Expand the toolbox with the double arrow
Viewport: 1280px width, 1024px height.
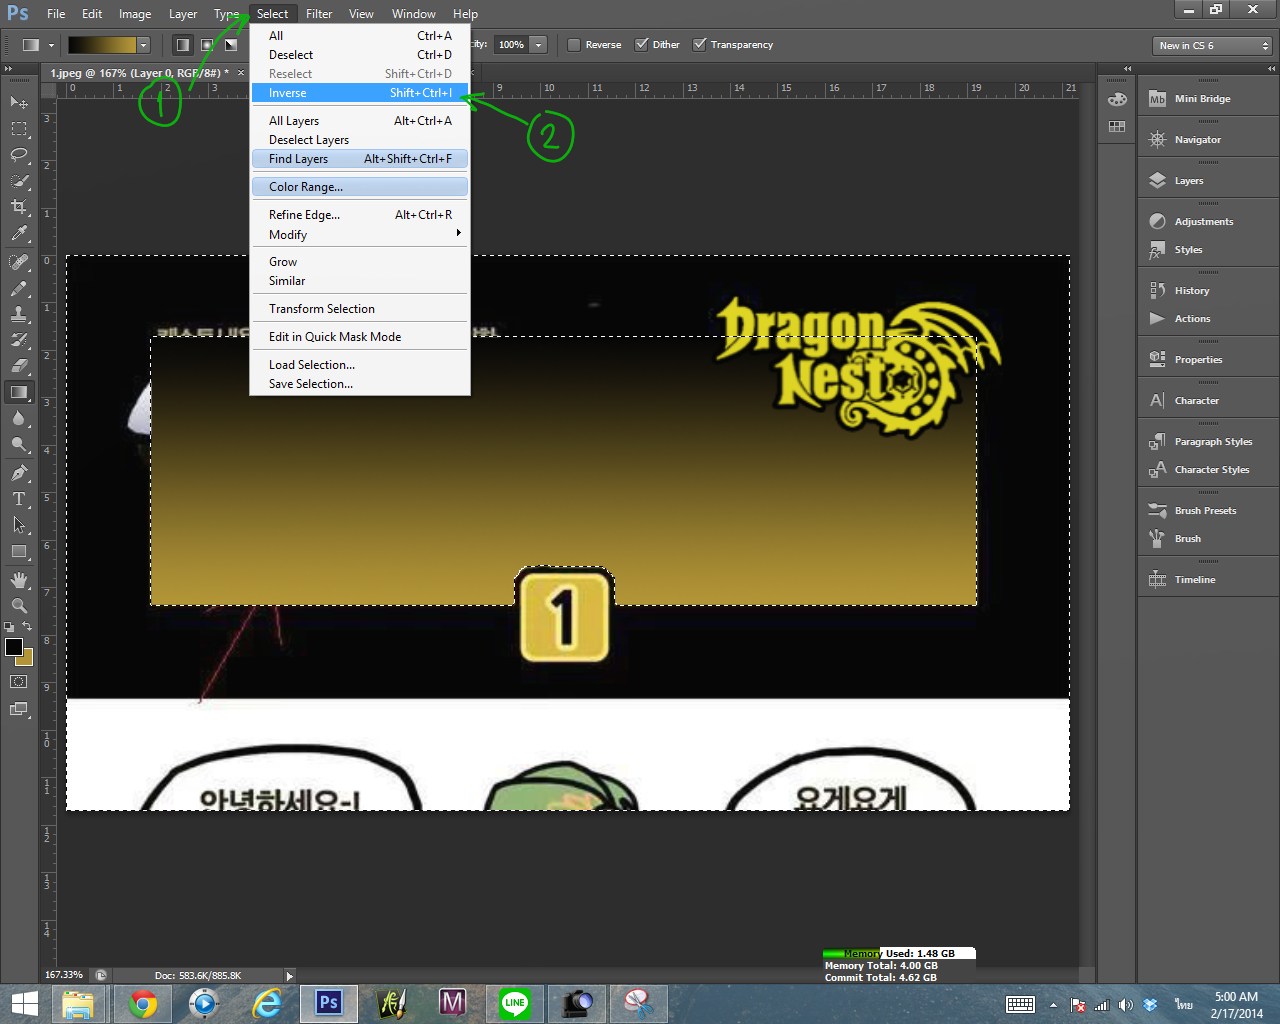9,69
